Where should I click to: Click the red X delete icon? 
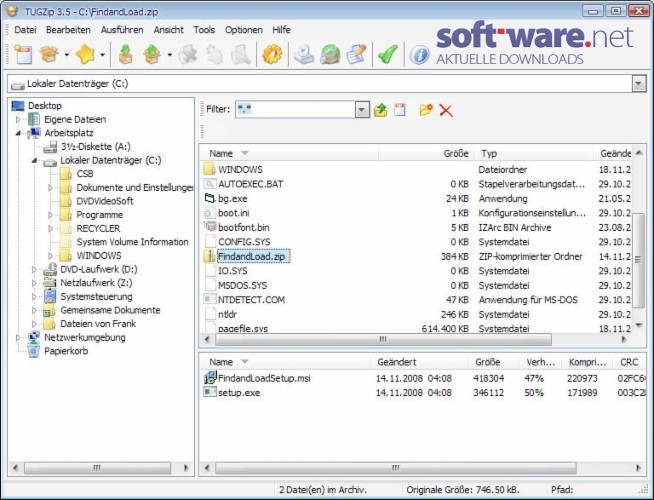[x=445, y=111]
